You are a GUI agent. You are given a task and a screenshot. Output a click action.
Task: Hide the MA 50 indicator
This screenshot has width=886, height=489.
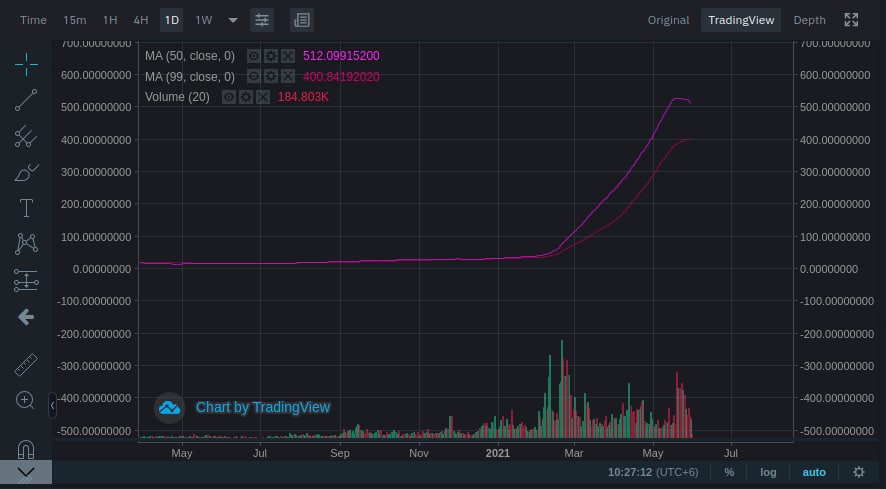tap(254, 56)
